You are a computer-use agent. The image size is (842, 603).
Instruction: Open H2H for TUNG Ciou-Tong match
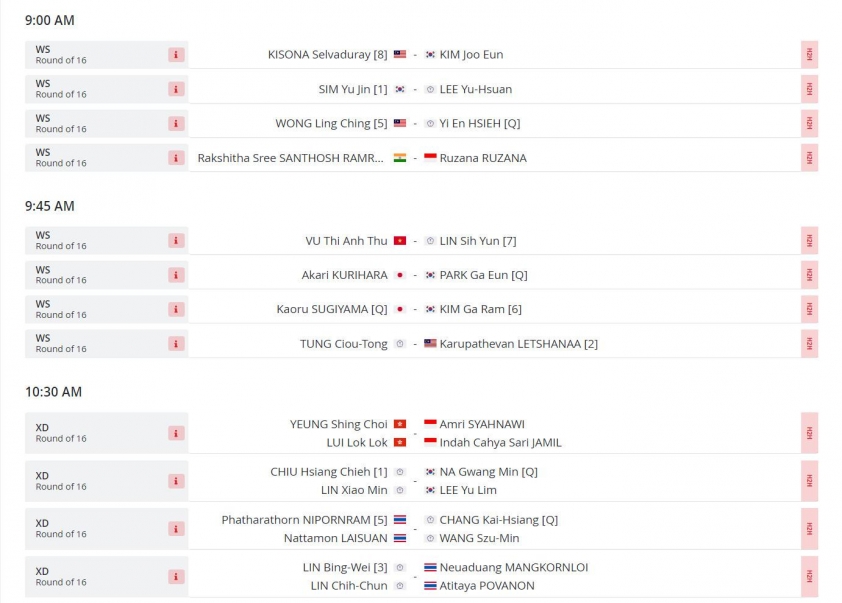pyautogui.click(x=809, y=344)
